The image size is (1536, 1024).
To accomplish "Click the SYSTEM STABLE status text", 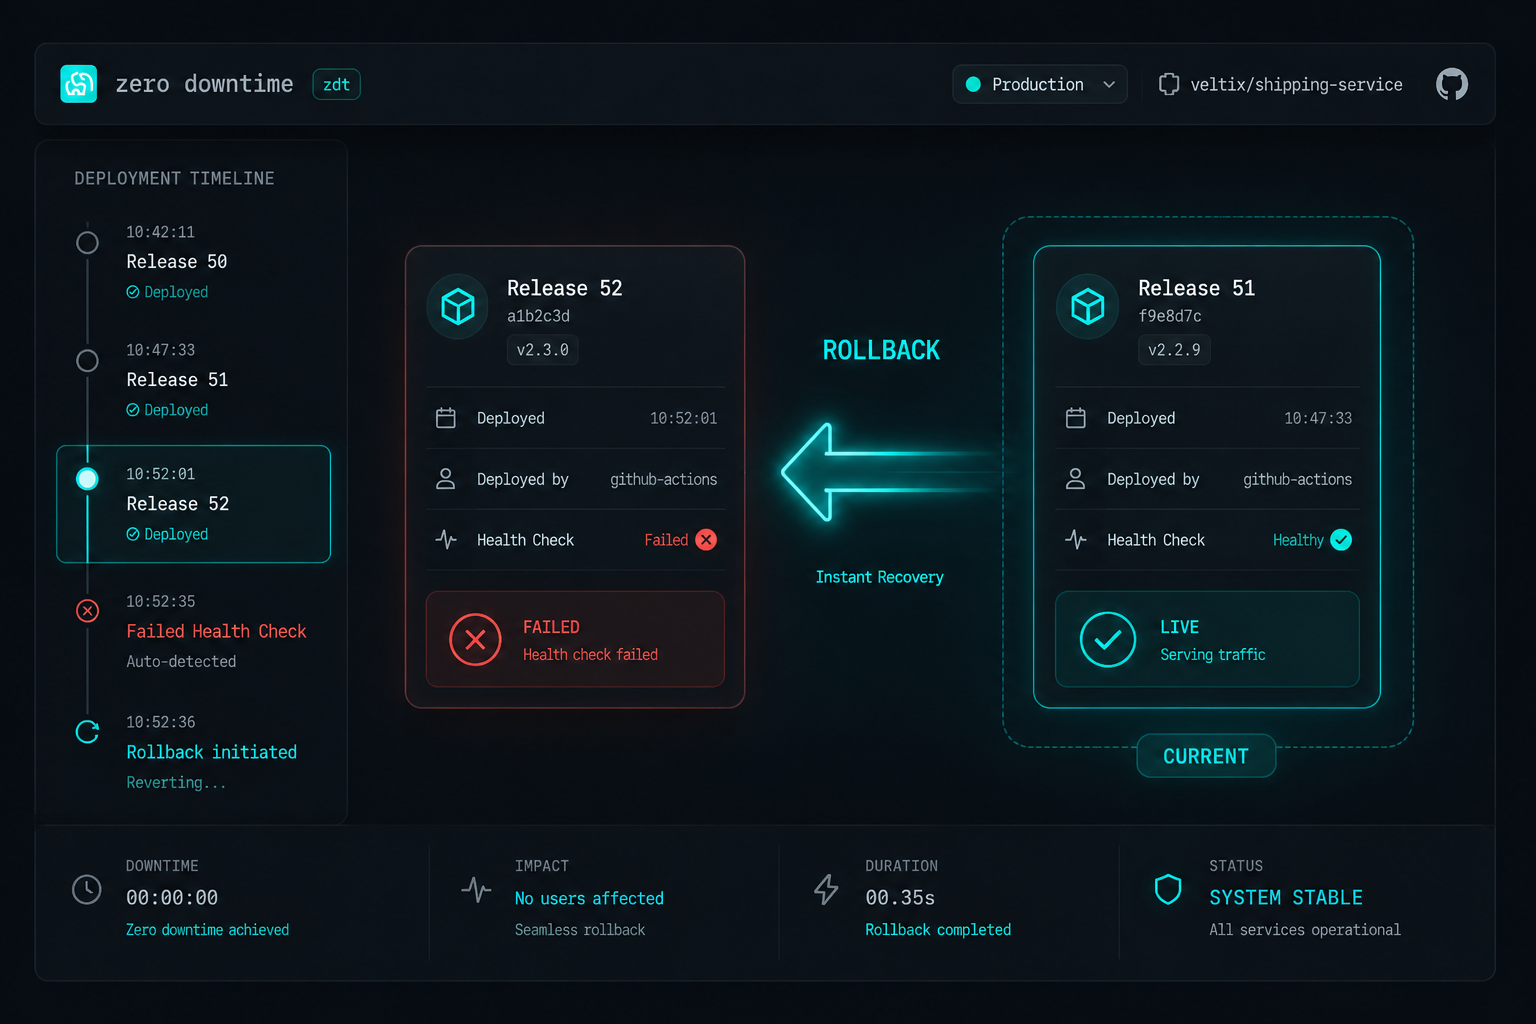I will [x=1286, y=898].
